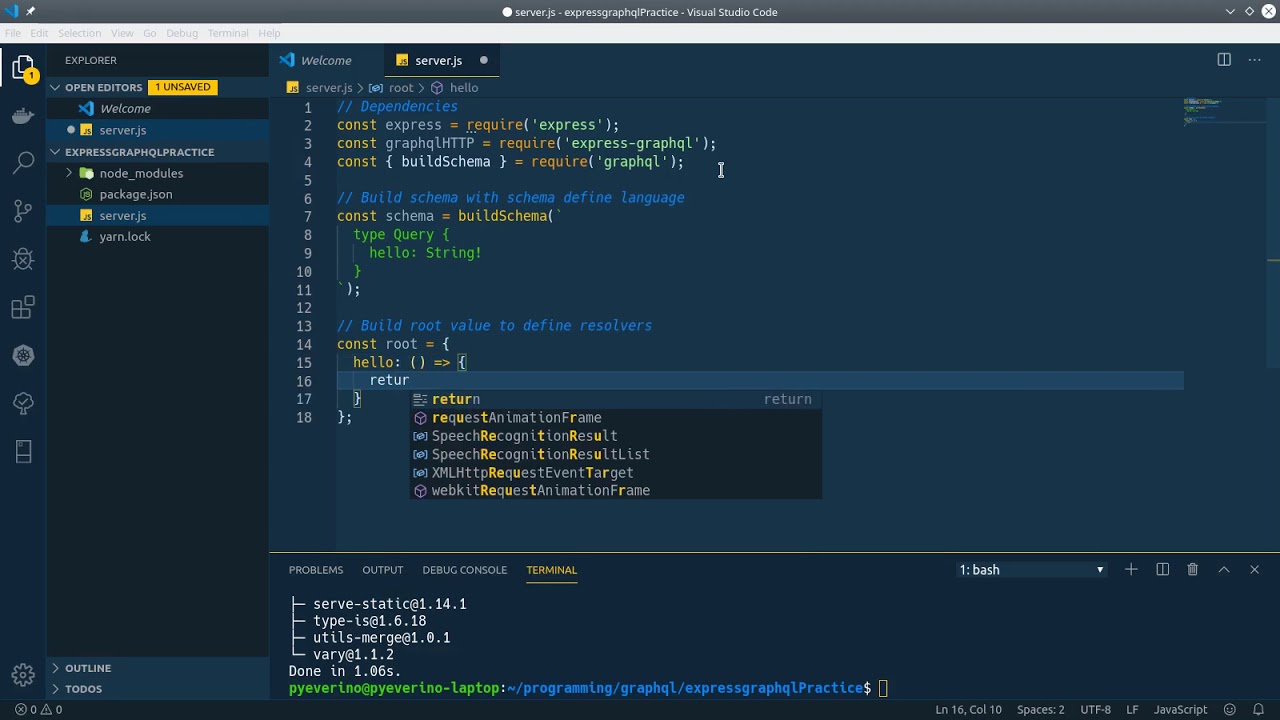Click unsaved dot on server.js tab
The image size is (1280, 720).
[x=483, y=60]
